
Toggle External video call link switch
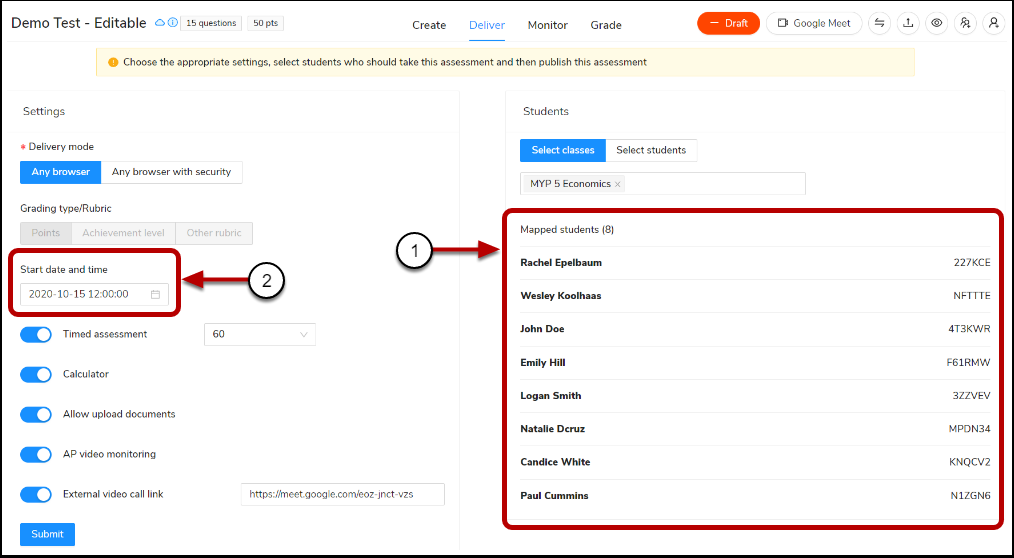coord(36,495)
